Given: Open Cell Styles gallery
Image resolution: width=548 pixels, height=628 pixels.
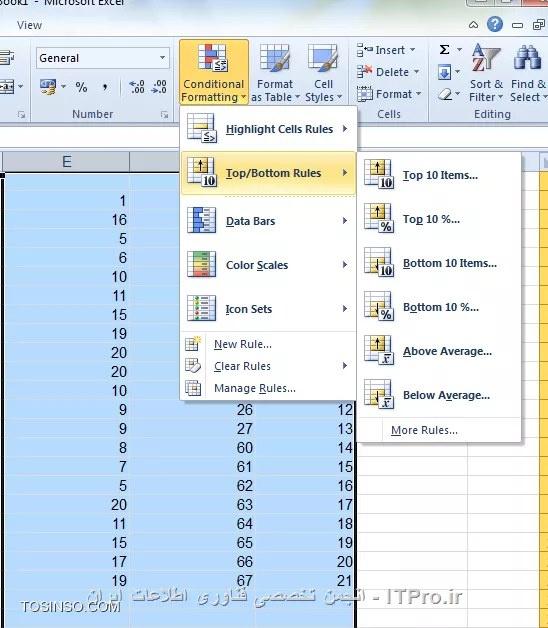Looking at the screenshot, I should 323,72.
